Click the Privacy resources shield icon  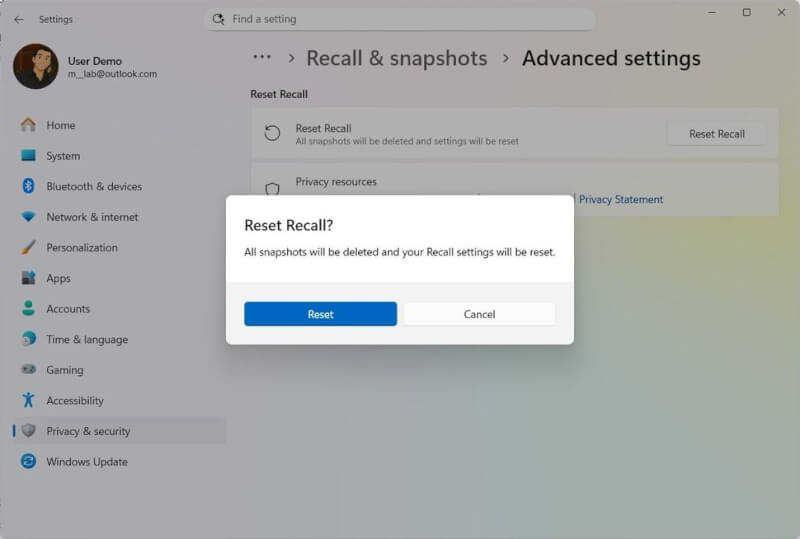point(272,189)
